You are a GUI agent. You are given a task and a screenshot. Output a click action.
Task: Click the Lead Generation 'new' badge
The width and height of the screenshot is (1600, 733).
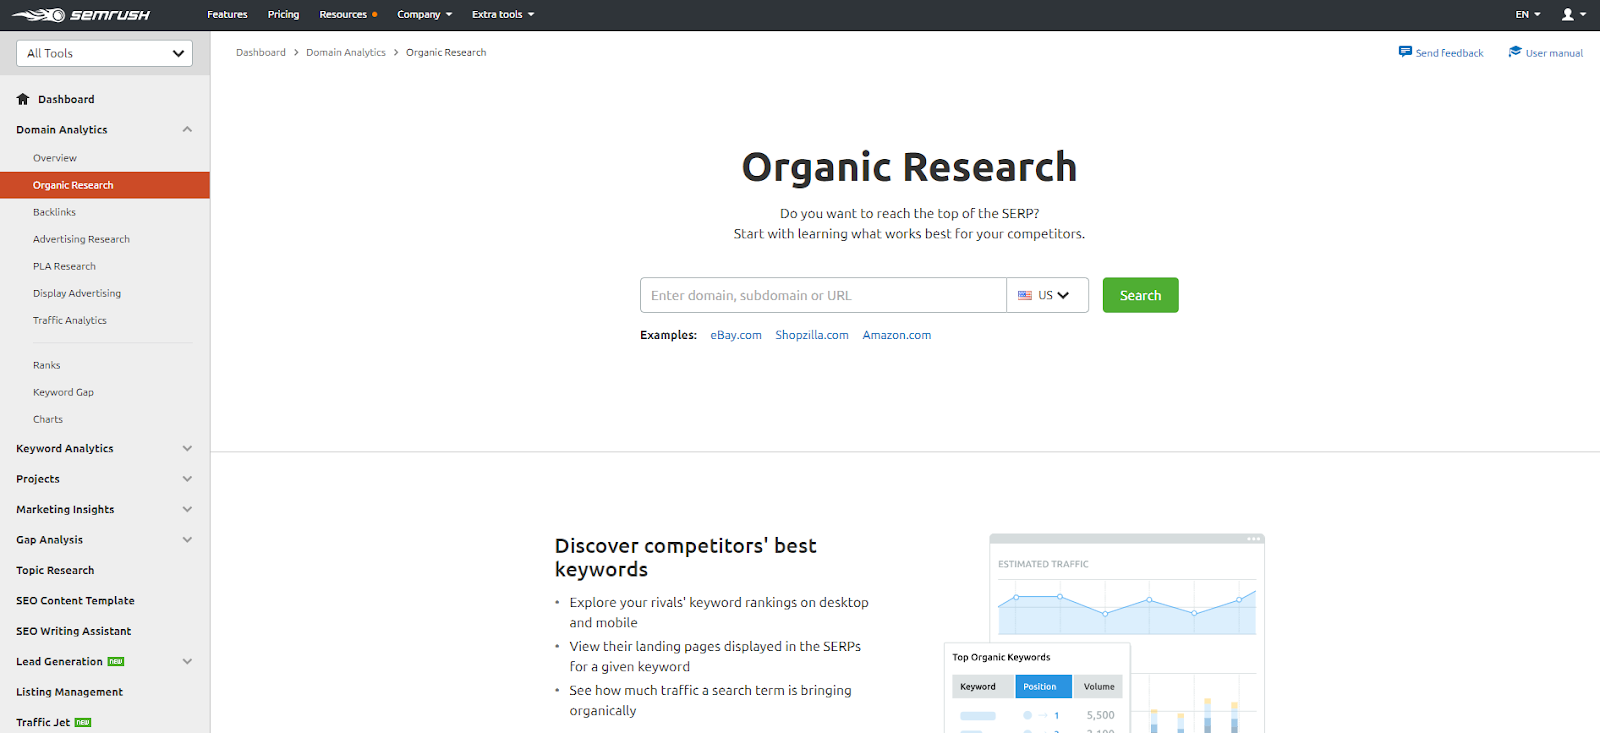pos(116,662)
